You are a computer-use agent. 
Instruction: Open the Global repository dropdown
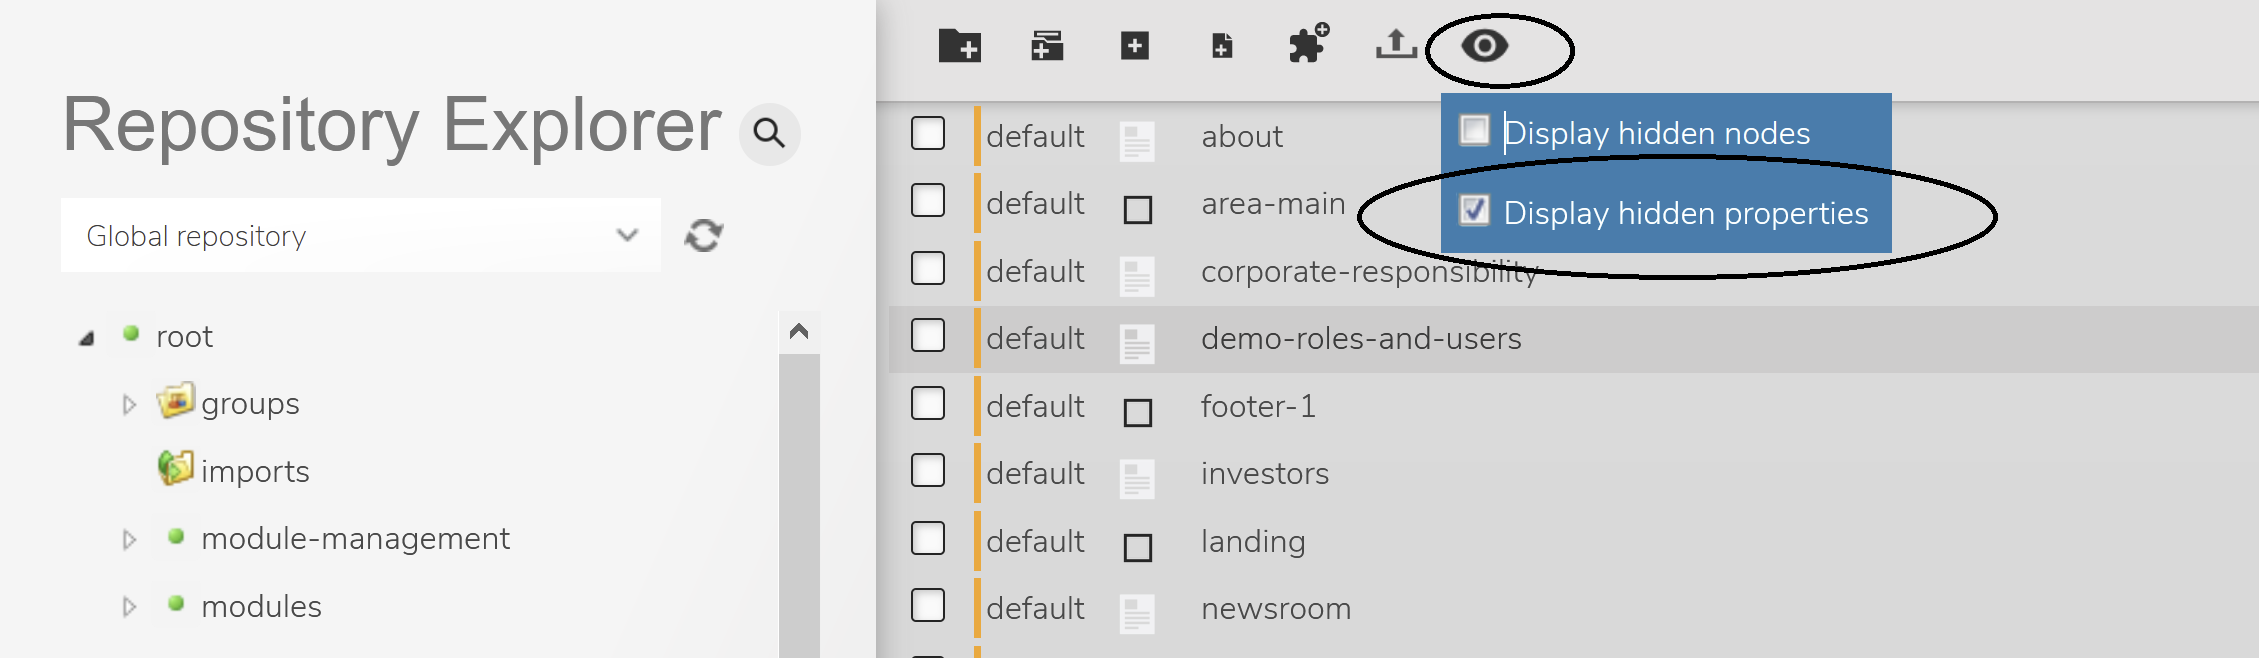point(360,236)
